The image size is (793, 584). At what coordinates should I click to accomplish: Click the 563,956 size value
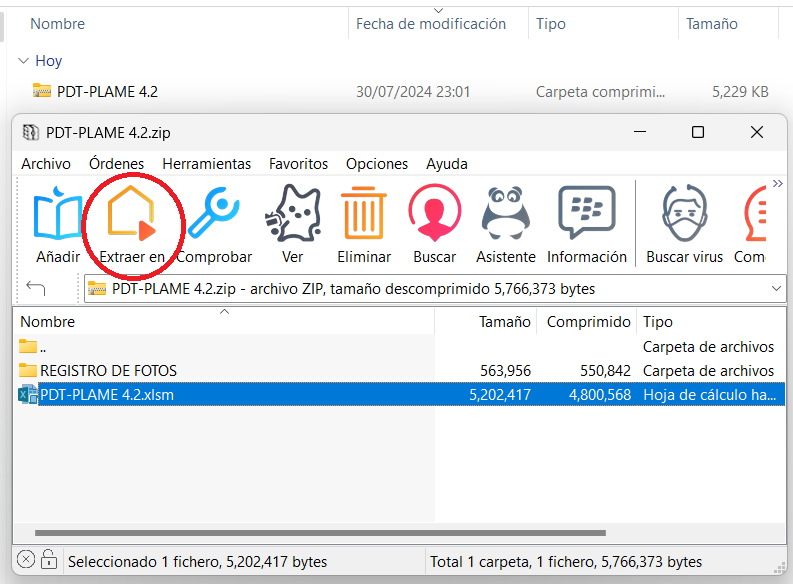pyautogui.click(x=505, y=371)
